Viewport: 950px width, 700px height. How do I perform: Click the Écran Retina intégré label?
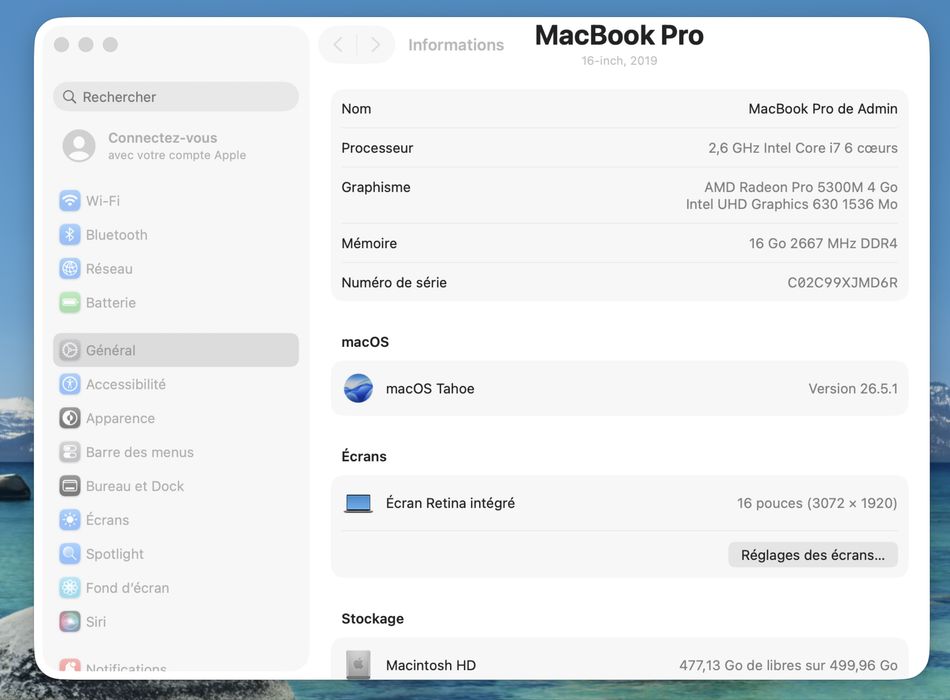point(450,503)
